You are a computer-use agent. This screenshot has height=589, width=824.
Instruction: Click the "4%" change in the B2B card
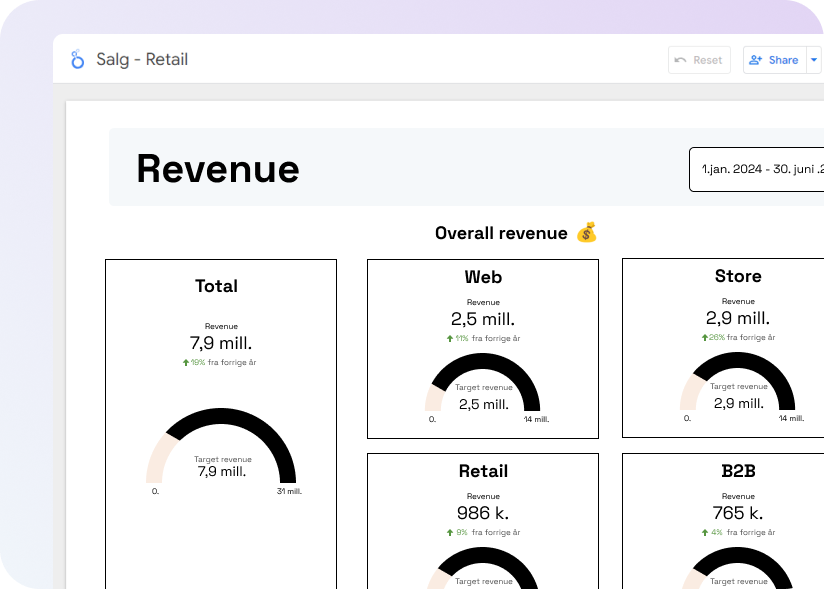[717, 532]
